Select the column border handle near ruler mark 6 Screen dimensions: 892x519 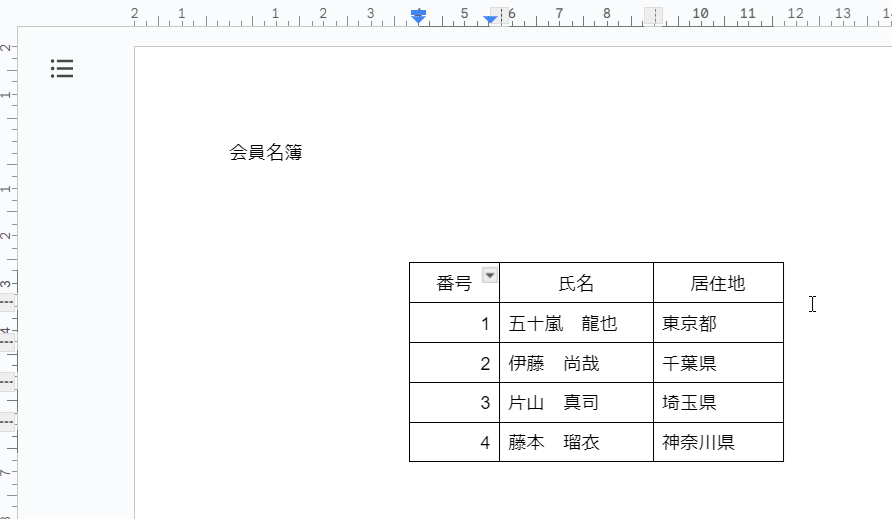click(x=500, y=15)
